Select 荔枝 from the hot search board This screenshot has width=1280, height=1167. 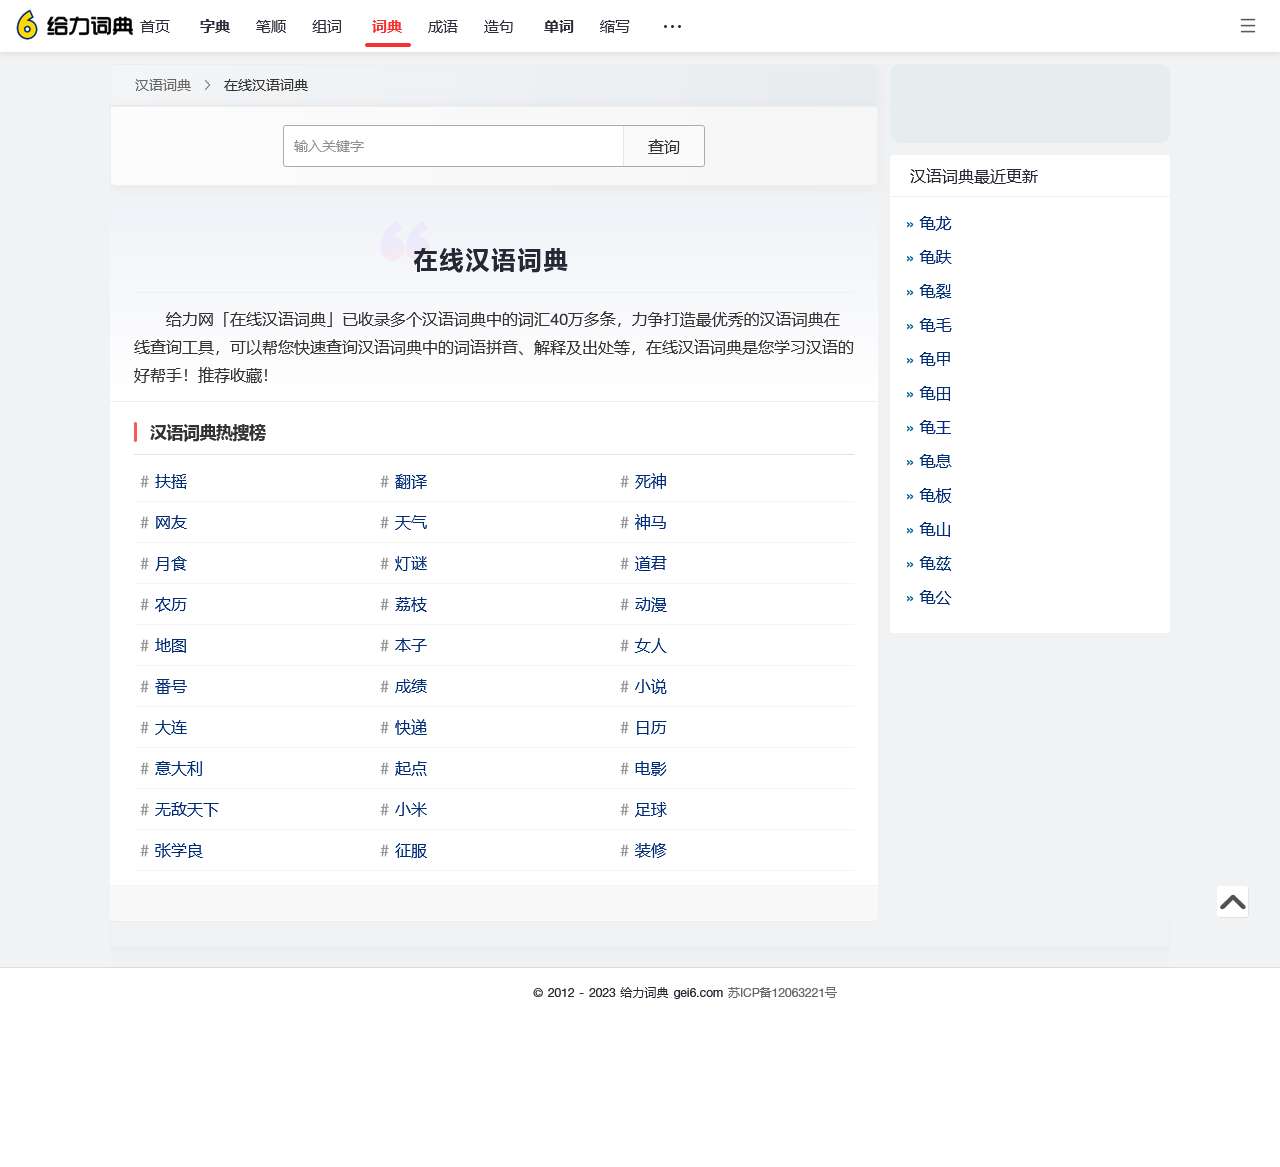click(x=410, y=604)
